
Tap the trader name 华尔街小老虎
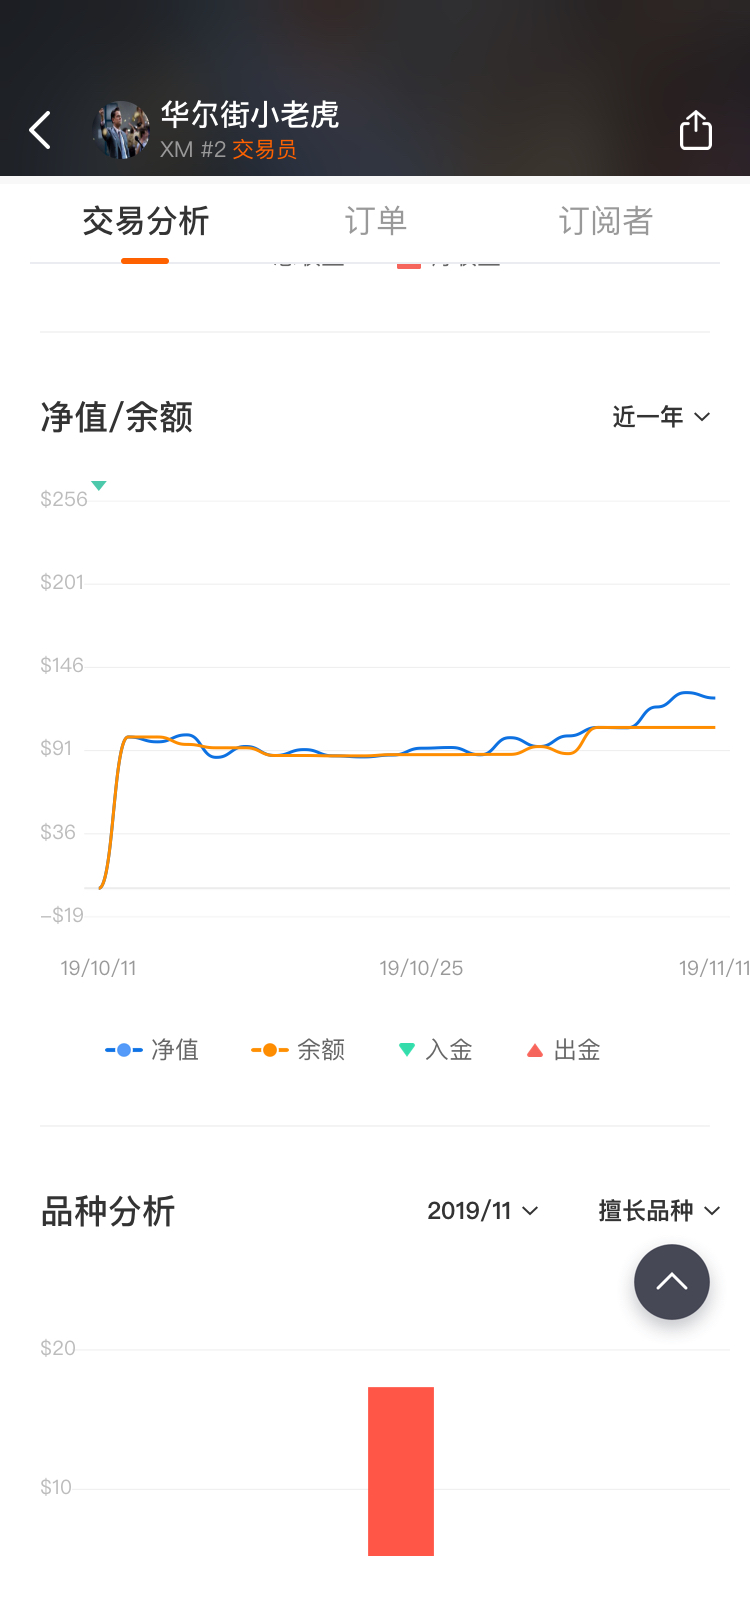250,114
